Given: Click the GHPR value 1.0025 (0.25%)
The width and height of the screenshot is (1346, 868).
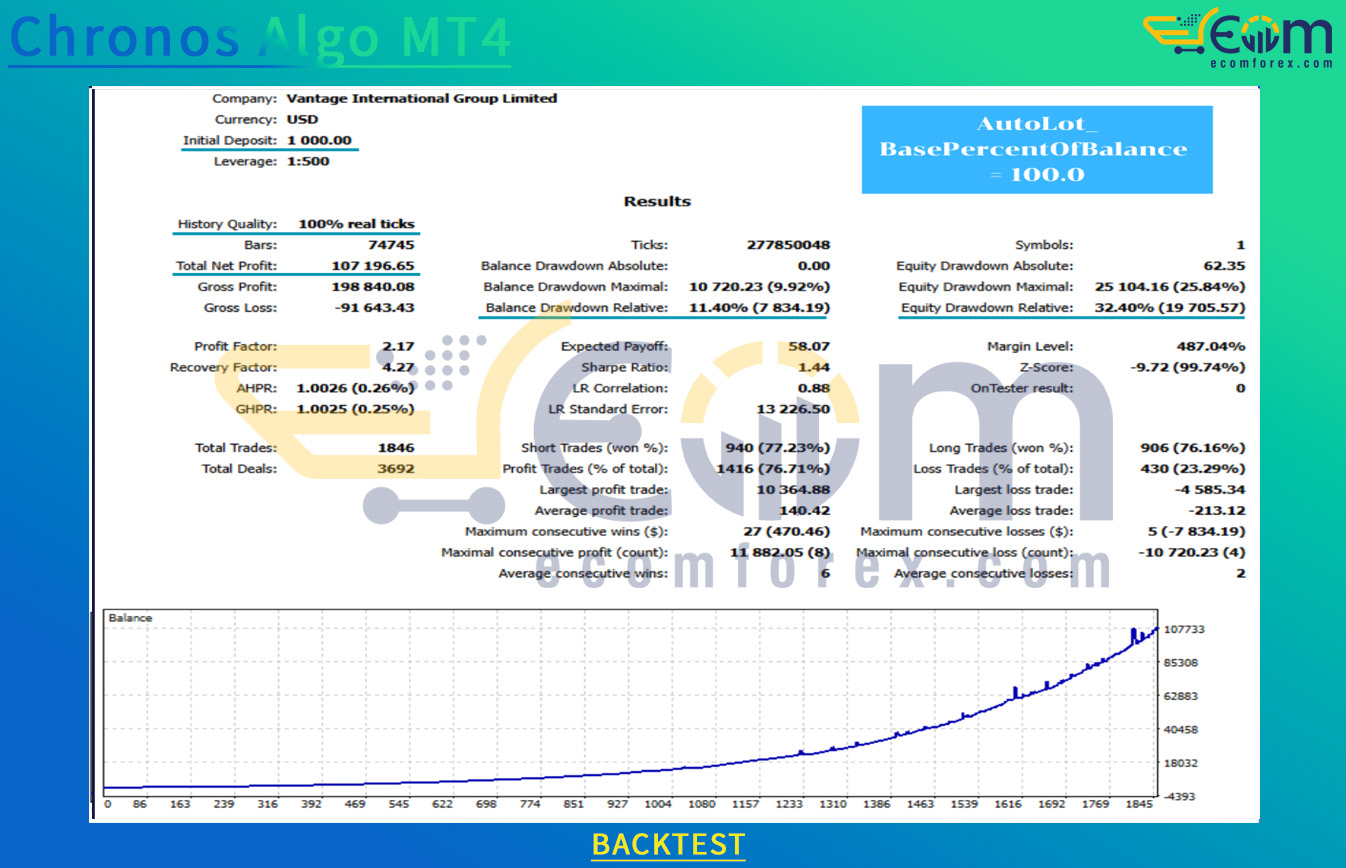Looking at the screenshot, I should click(x=356, y=410).
